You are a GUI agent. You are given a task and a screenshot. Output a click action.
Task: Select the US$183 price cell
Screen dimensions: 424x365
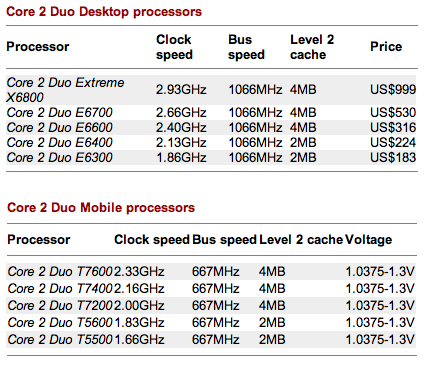(x=393, y=157)
